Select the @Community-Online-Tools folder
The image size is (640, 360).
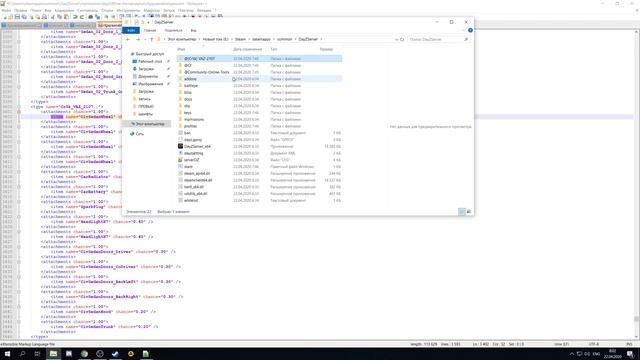260,72
